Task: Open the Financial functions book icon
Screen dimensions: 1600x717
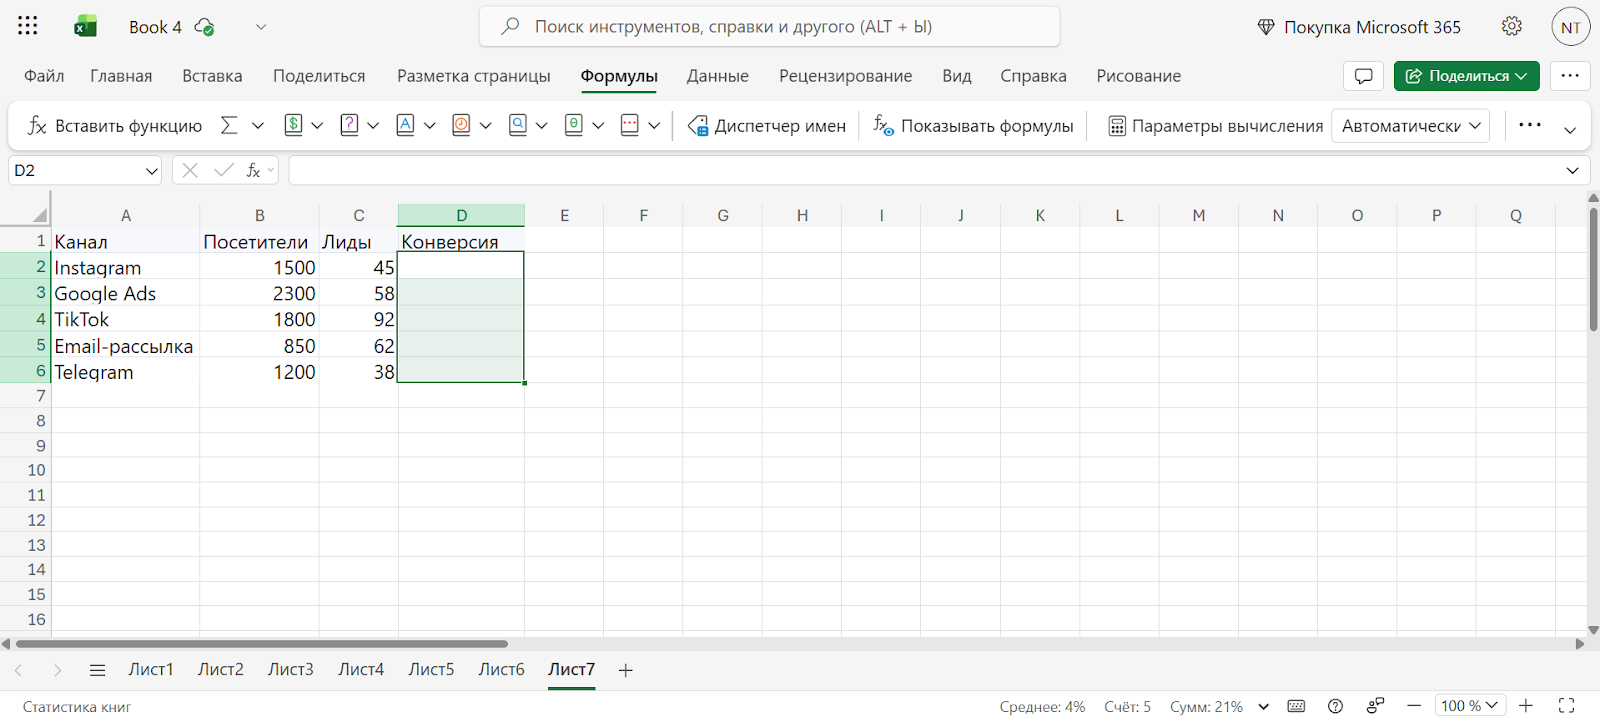Action: 293,125
